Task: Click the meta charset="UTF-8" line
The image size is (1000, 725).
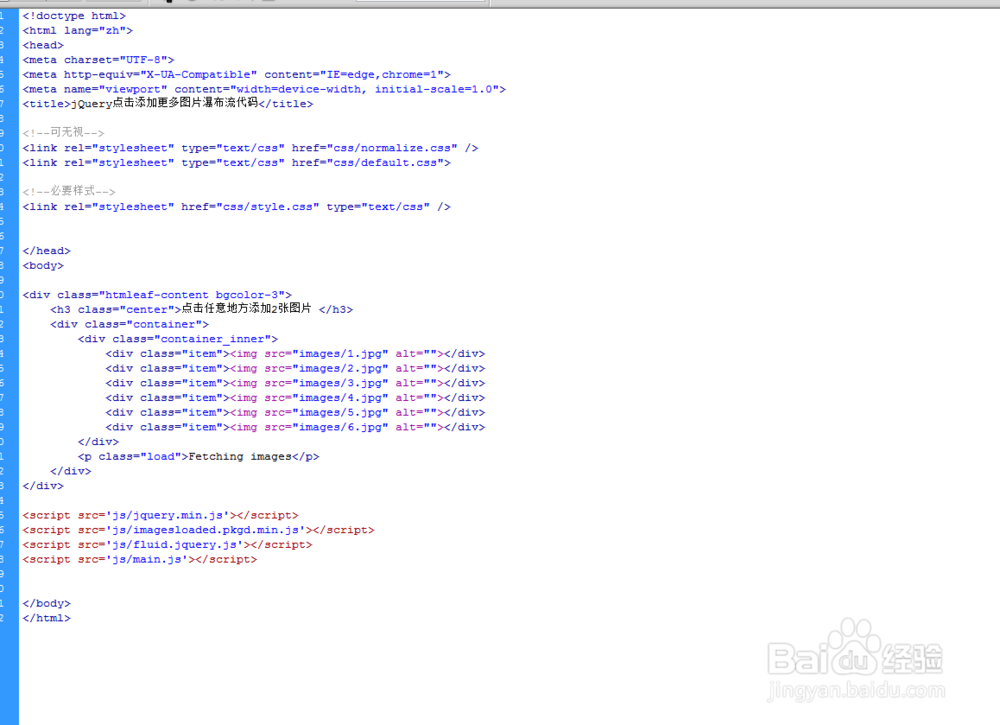Action: point(98,60)
